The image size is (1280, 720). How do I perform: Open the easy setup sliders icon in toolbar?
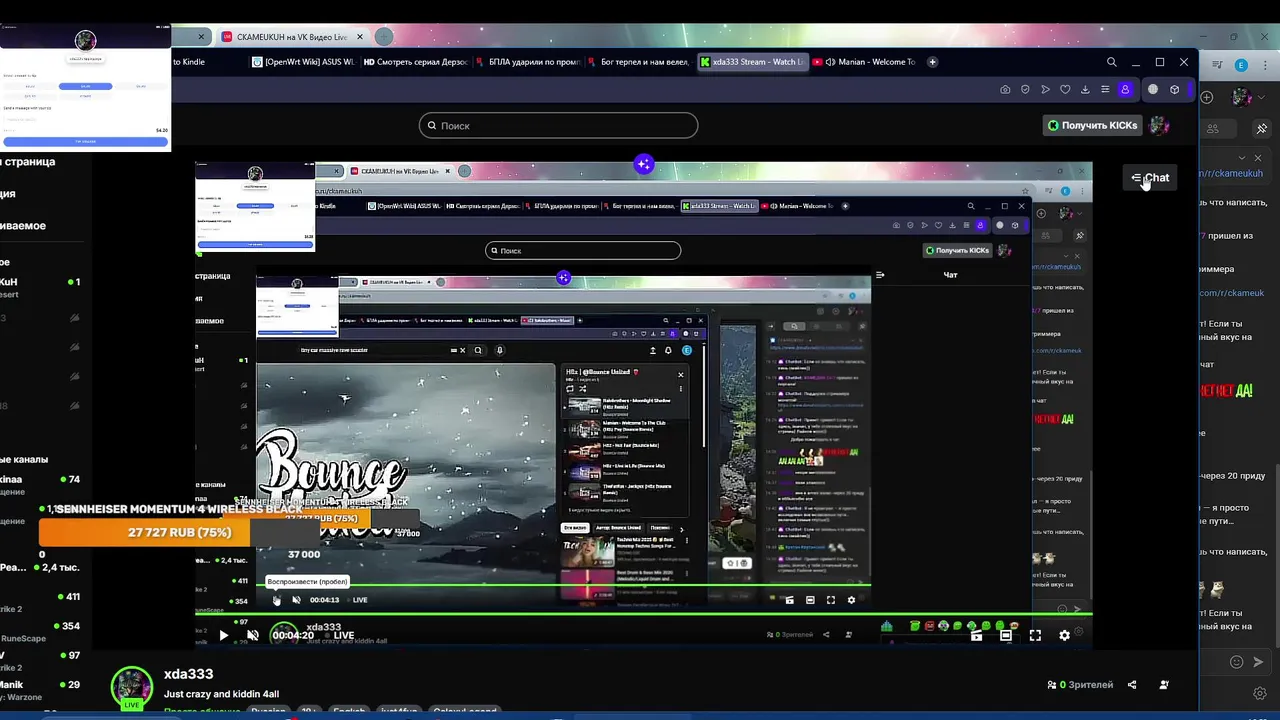coord(1105,89)
